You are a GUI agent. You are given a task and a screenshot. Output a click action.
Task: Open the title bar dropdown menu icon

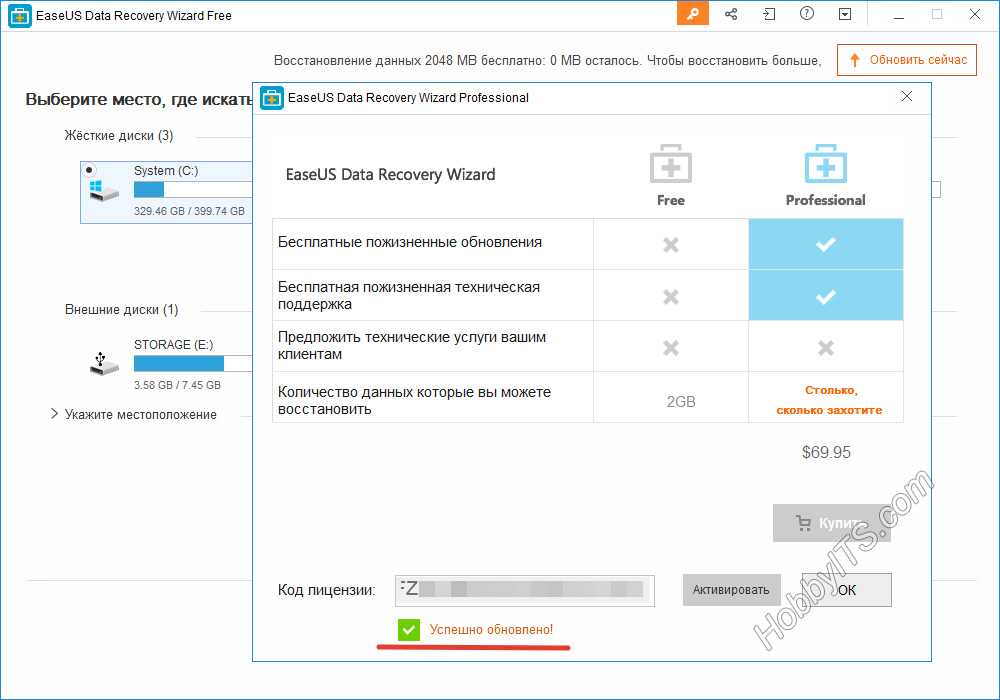[x=845, y=14]
